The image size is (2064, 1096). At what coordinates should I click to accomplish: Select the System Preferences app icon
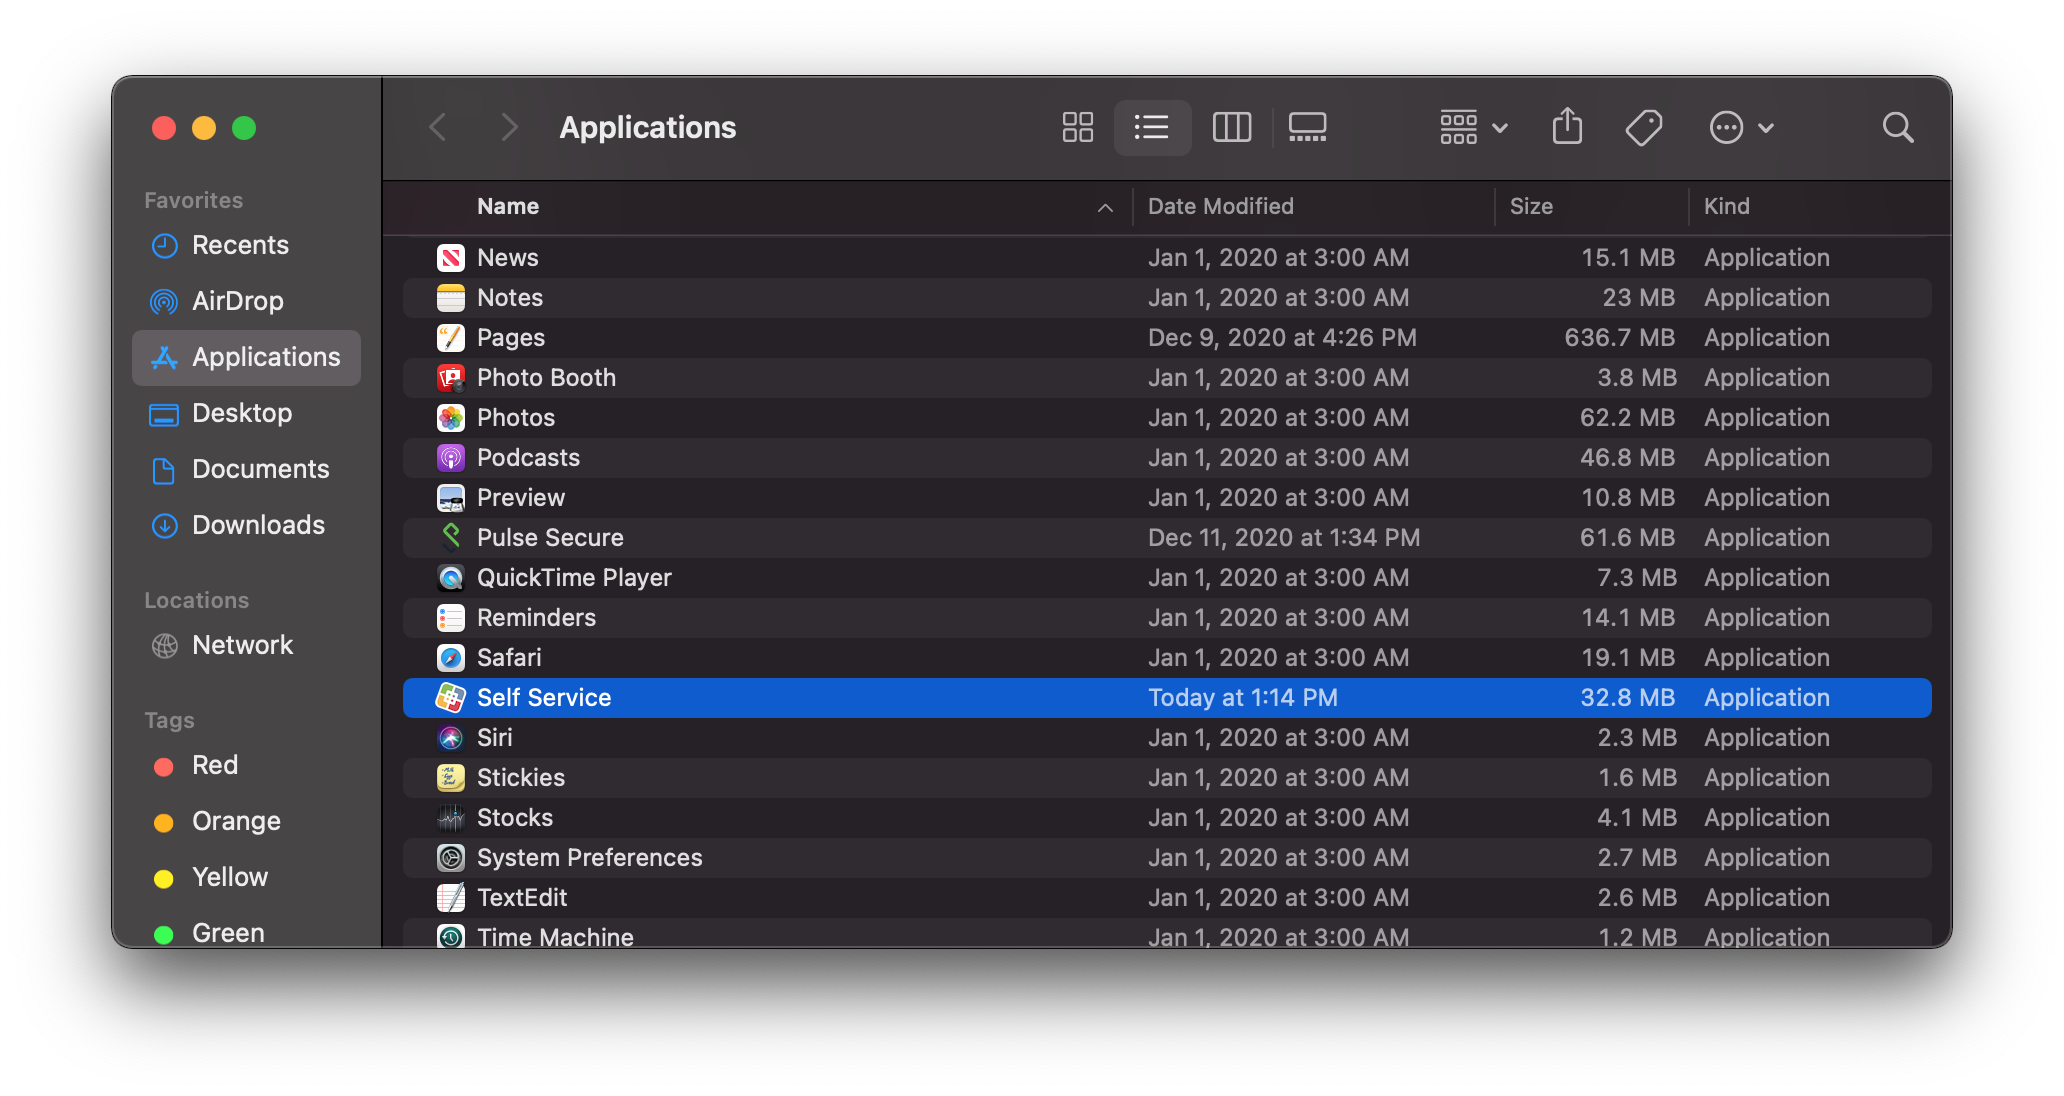[451, 858]
